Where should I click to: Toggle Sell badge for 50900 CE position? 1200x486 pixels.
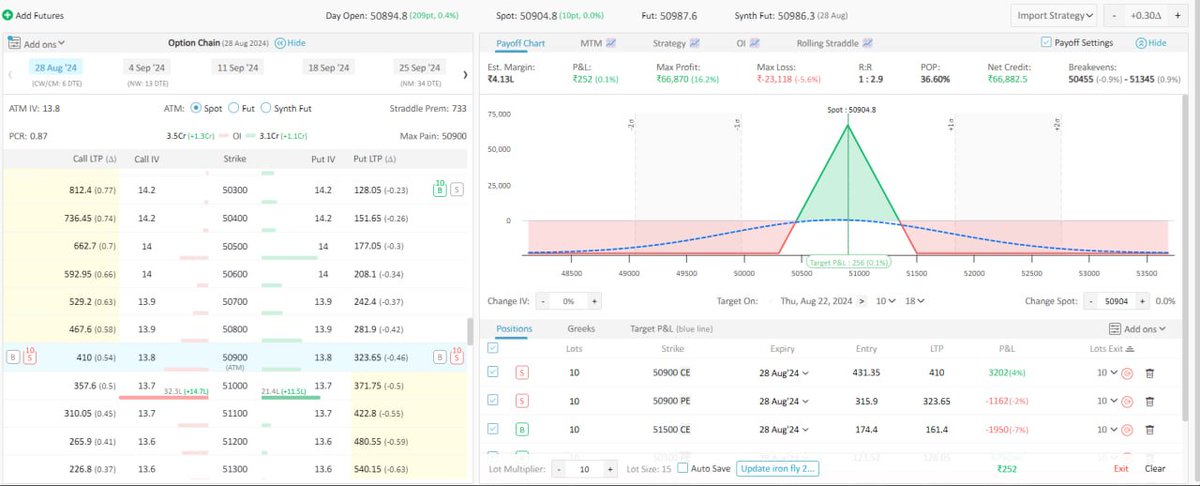click(522, 373)
